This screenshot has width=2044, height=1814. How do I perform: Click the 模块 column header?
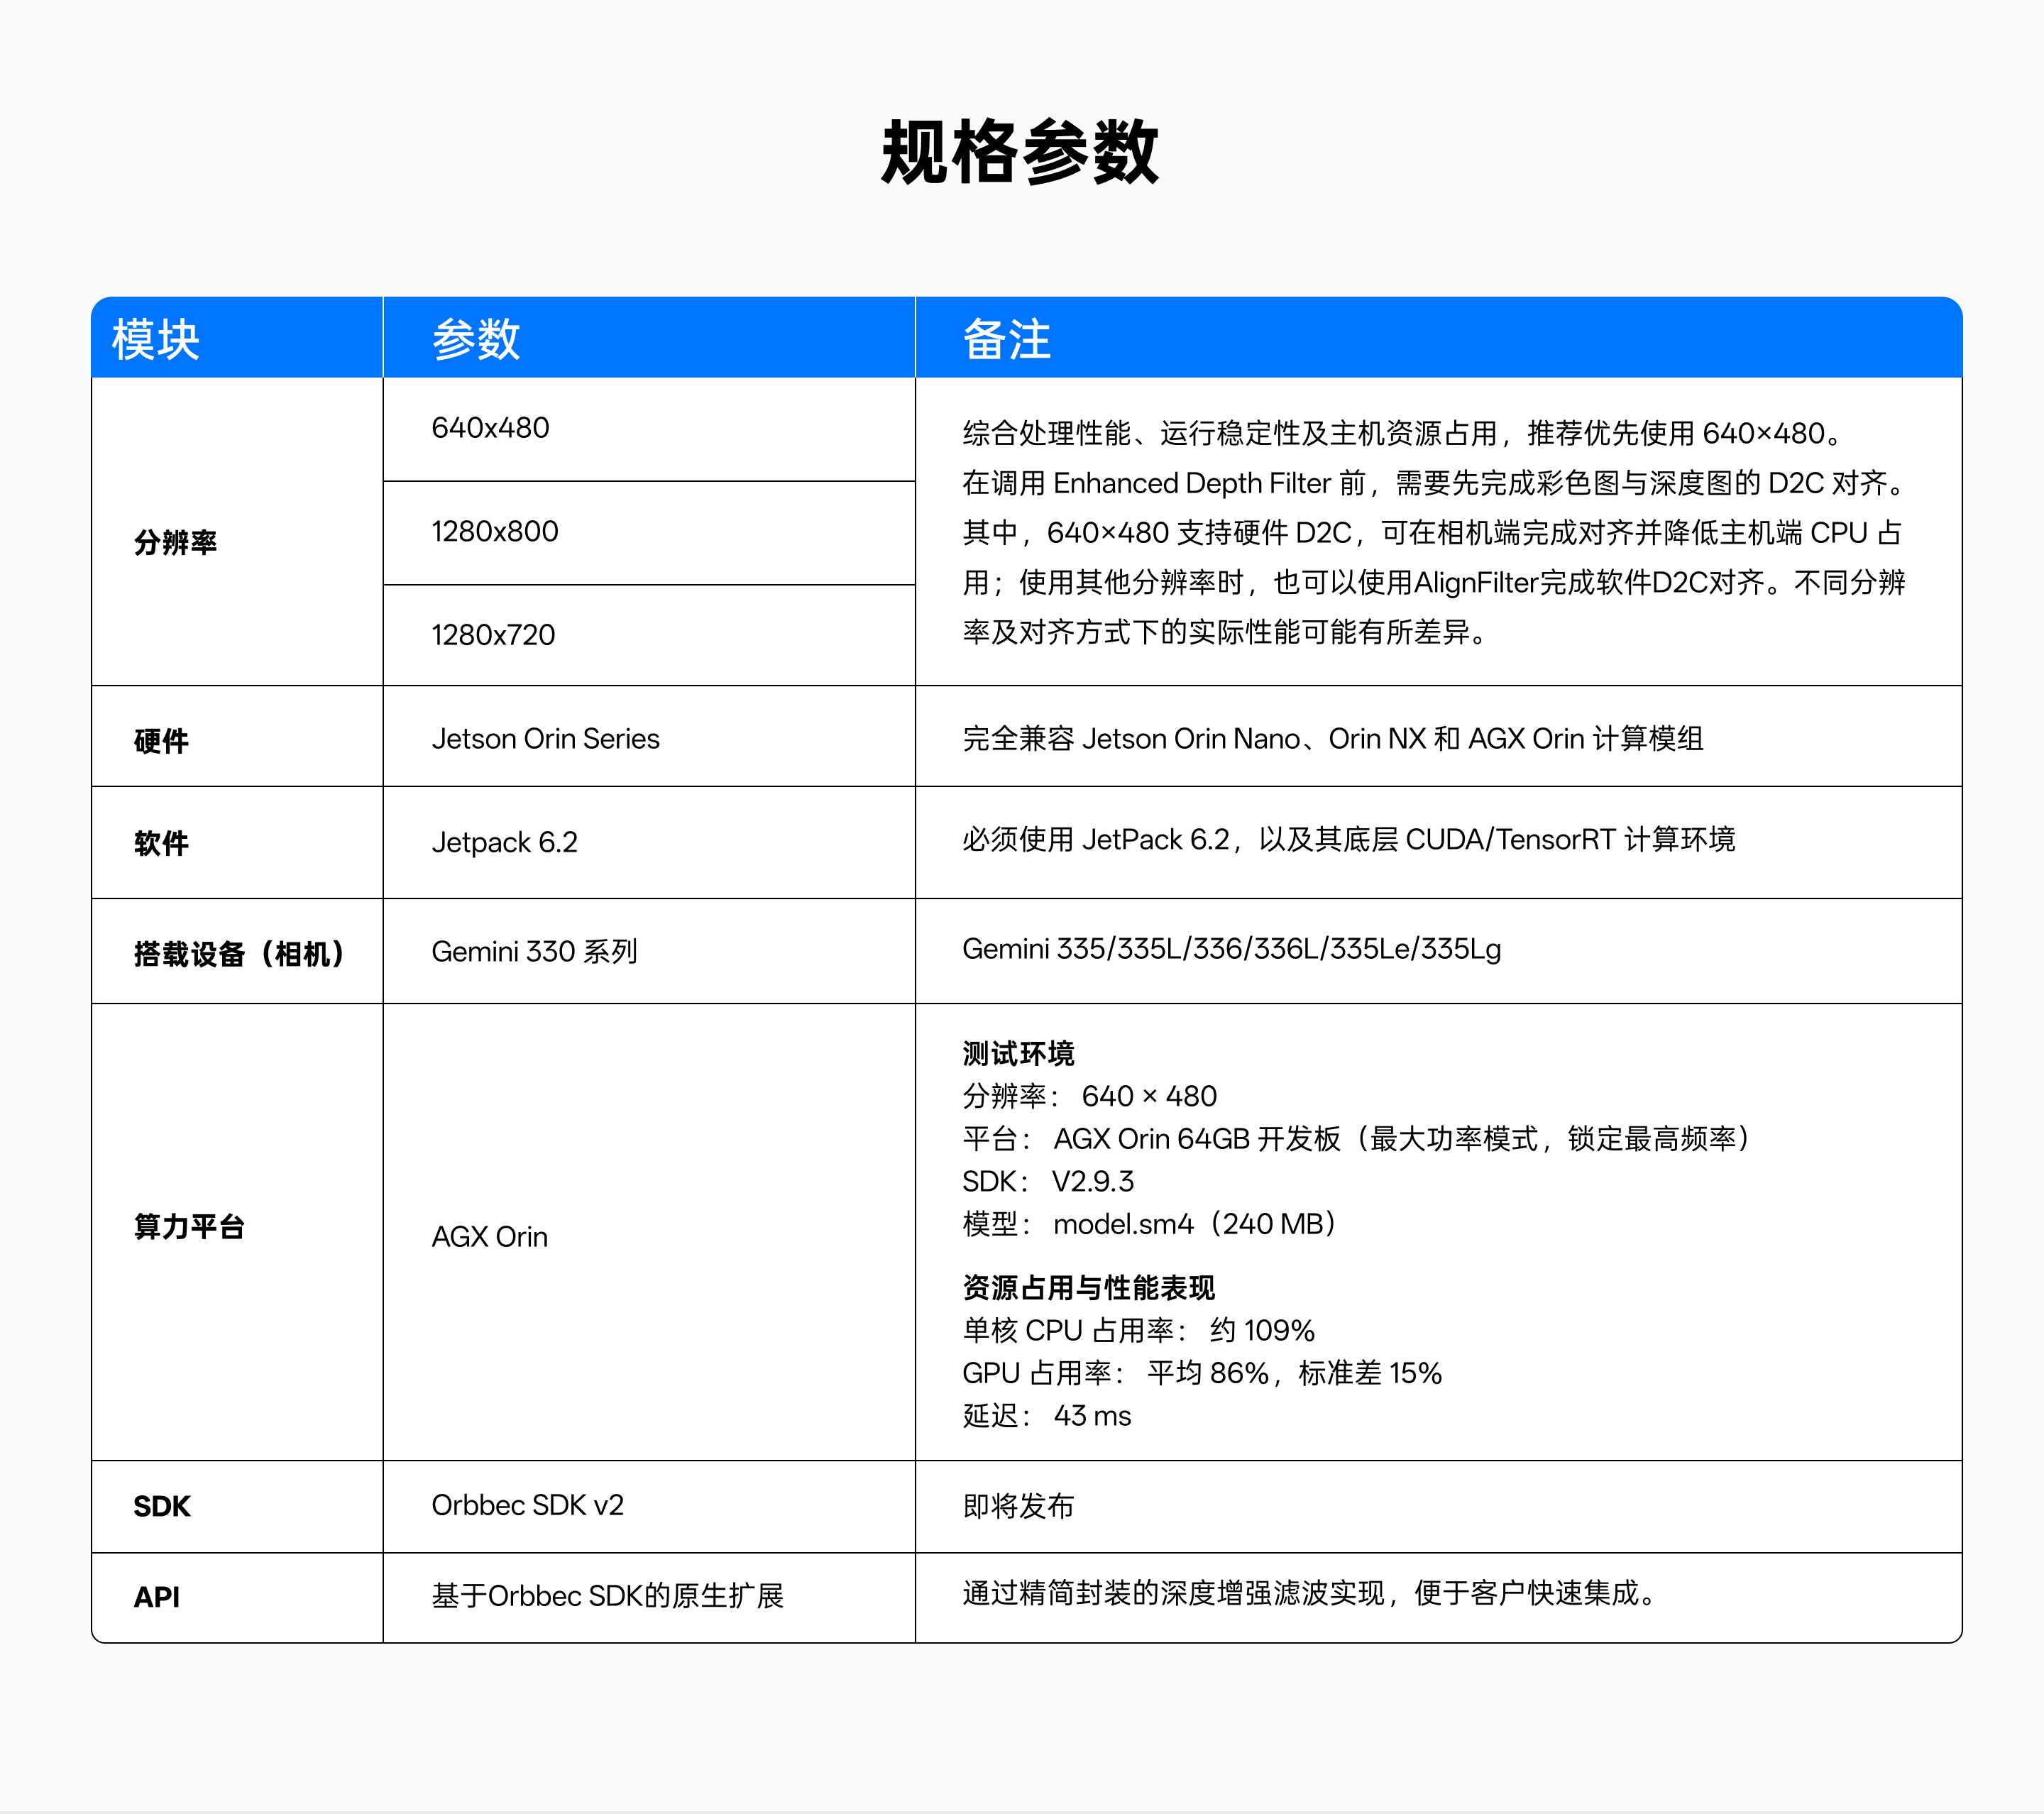[x=156, y=340]
